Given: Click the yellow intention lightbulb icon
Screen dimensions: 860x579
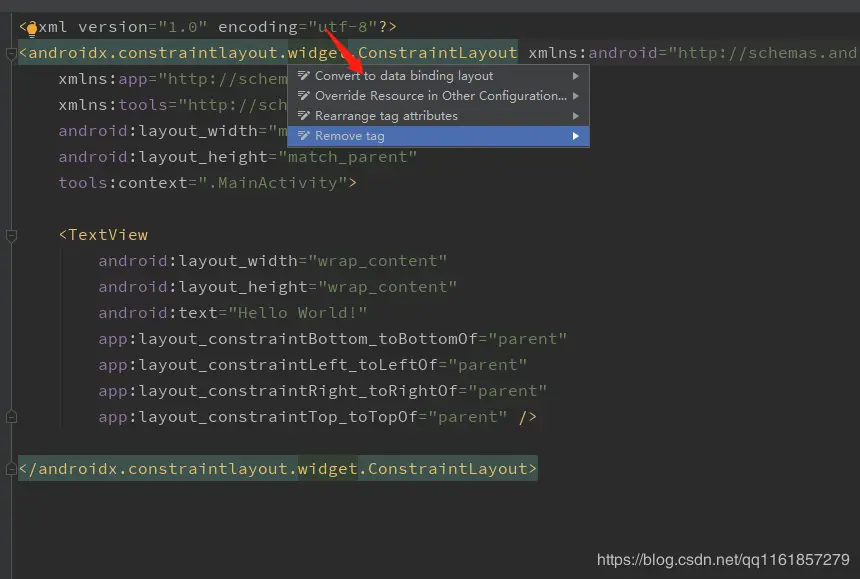Looking at the screenshot, I should pyautogui.click(x=32, y=30).
